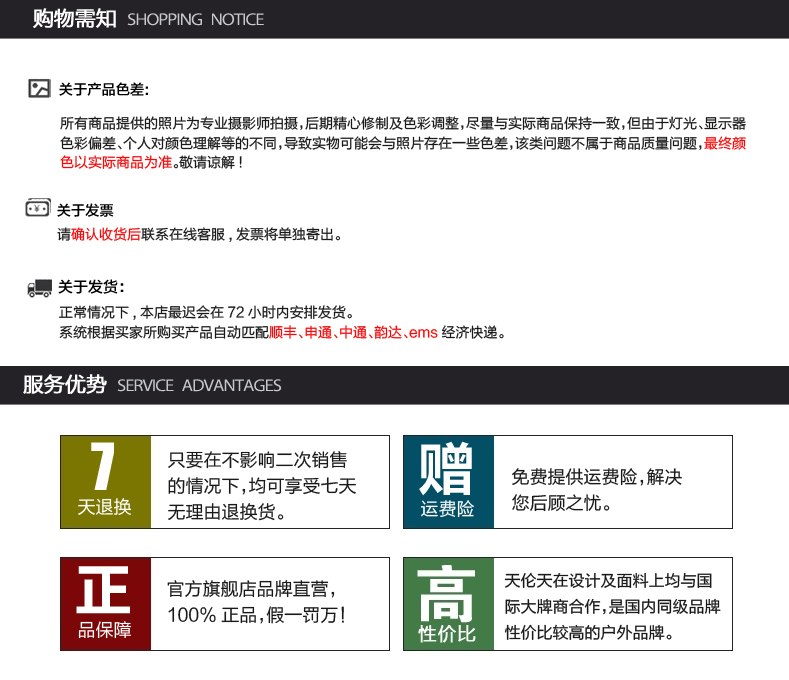789x680 pixels.
Task: Click the text 发票将单独寄出
Action: click(x=289, y=235)
